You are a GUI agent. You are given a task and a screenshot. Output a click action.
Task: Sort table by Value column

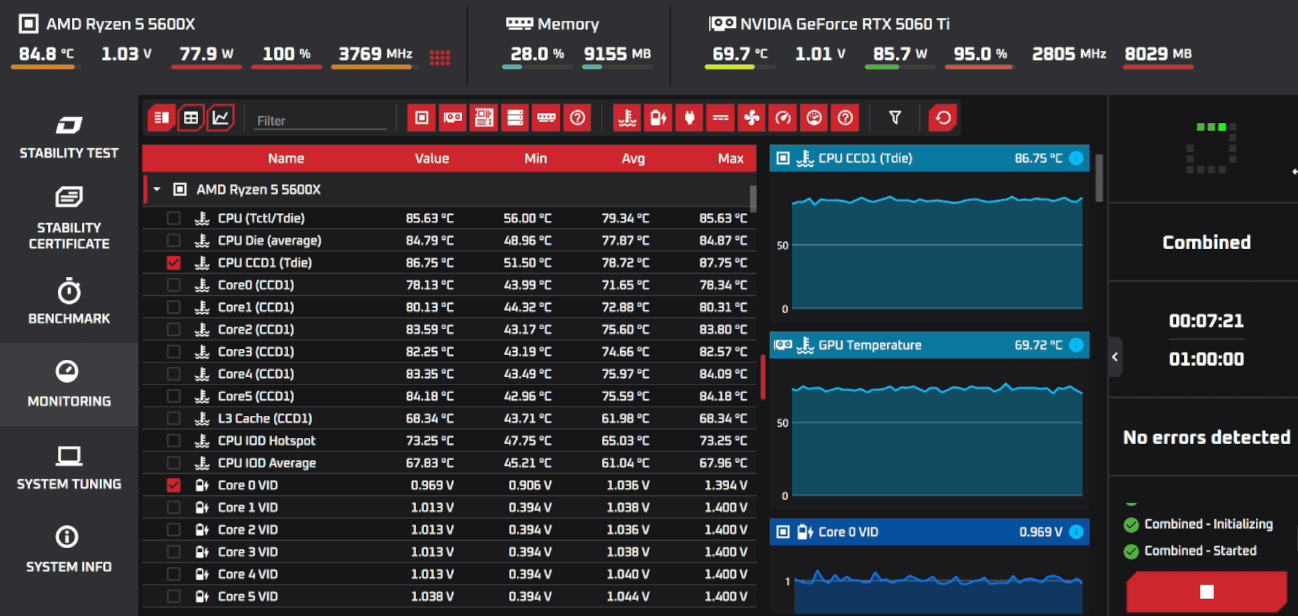[432, 158]
